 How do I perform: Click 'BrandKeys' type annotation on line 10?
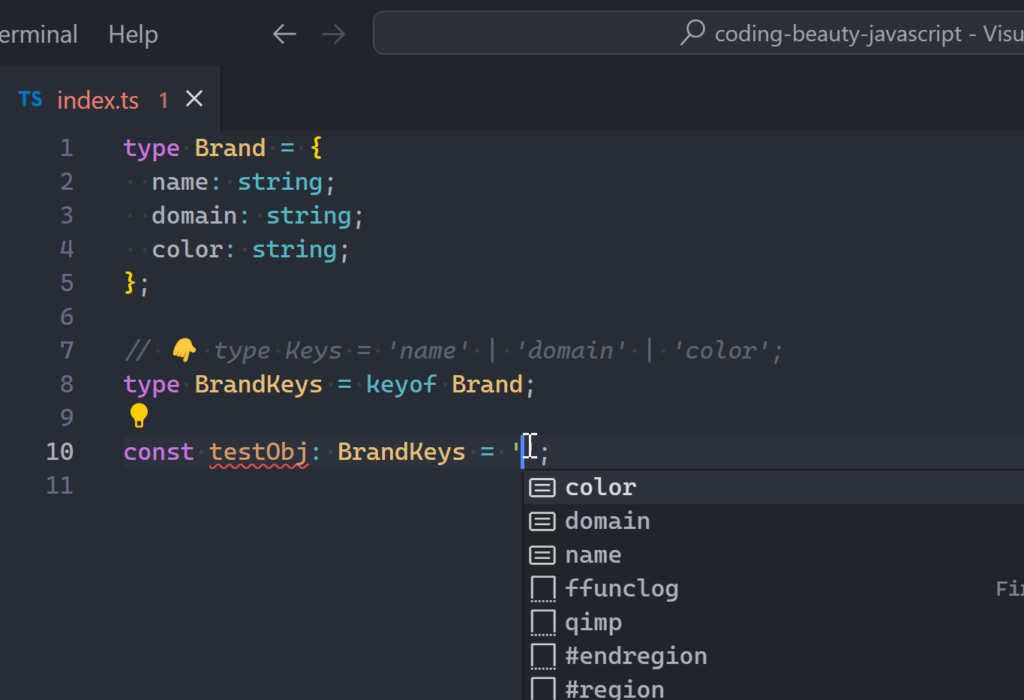tap(401, 452)
